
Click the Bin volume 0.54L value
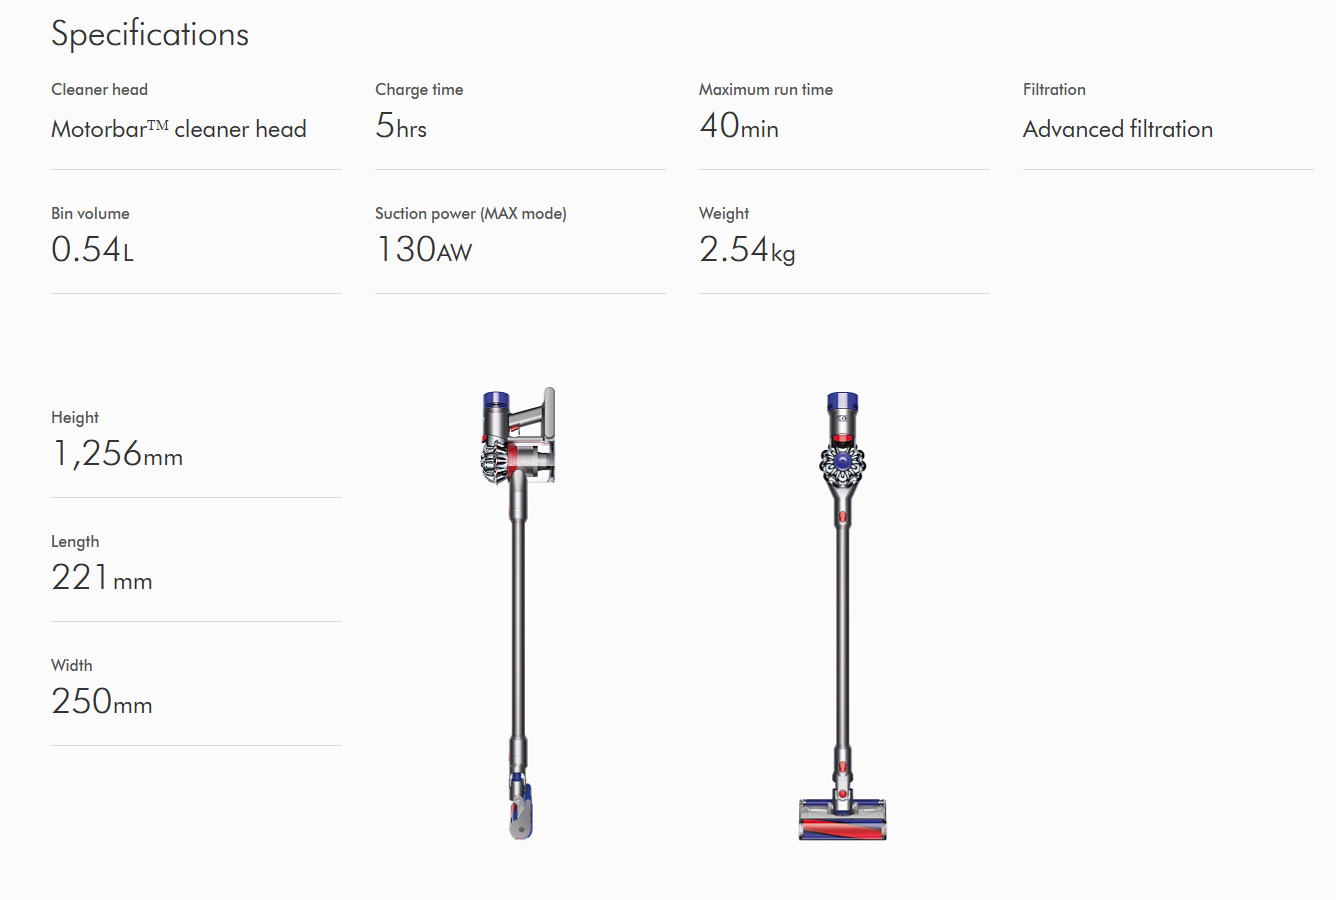coord(92,249)
